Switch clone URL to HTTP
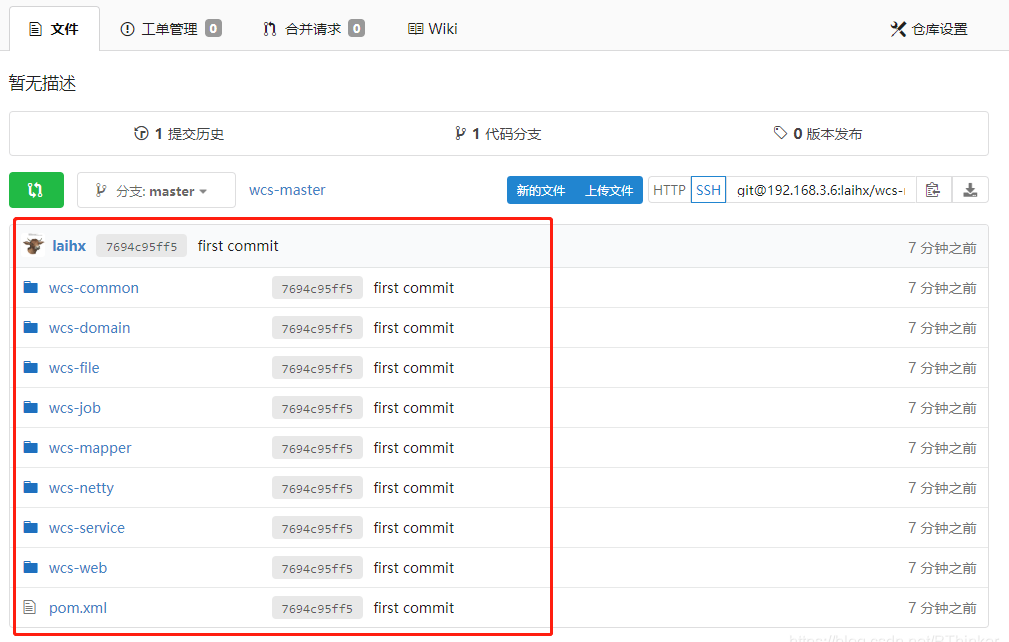 coord(669,190)
